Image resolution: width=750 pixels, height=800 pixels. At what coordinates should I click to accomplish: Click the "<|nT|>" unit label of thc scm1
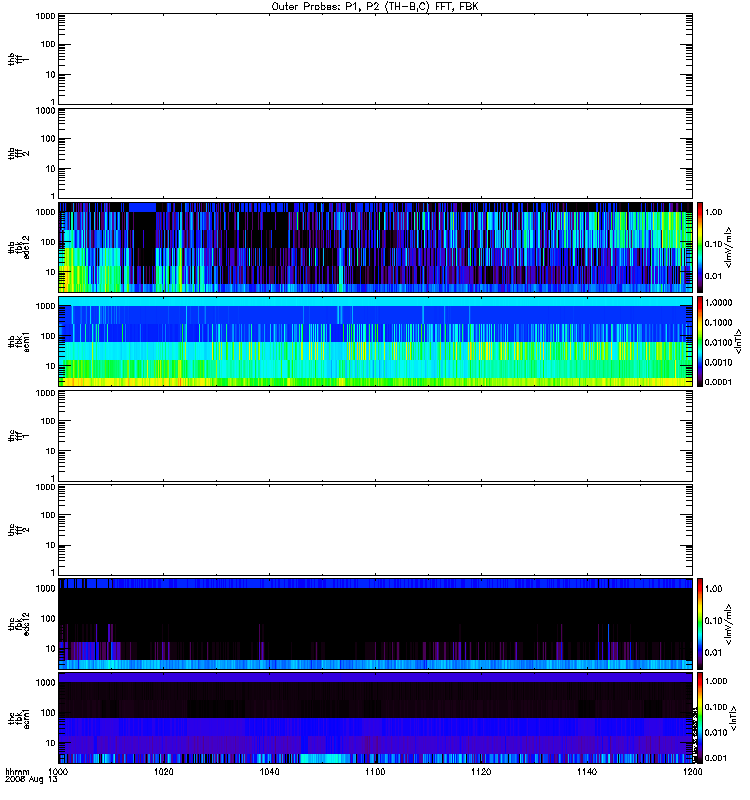coord(733,718)
